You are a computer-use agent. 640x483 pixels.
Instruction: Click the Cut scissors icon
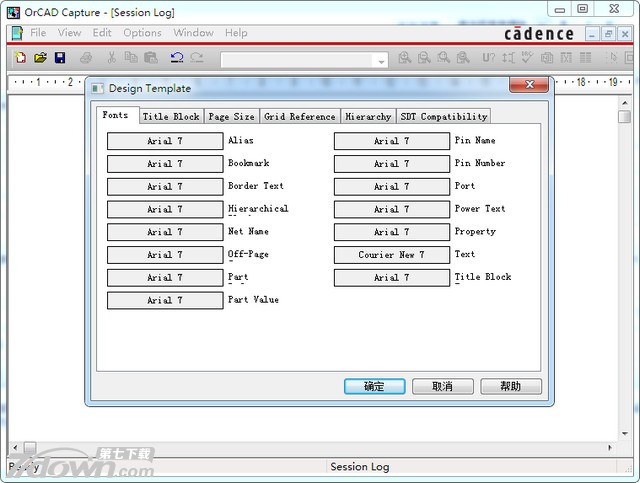point(111,58)
